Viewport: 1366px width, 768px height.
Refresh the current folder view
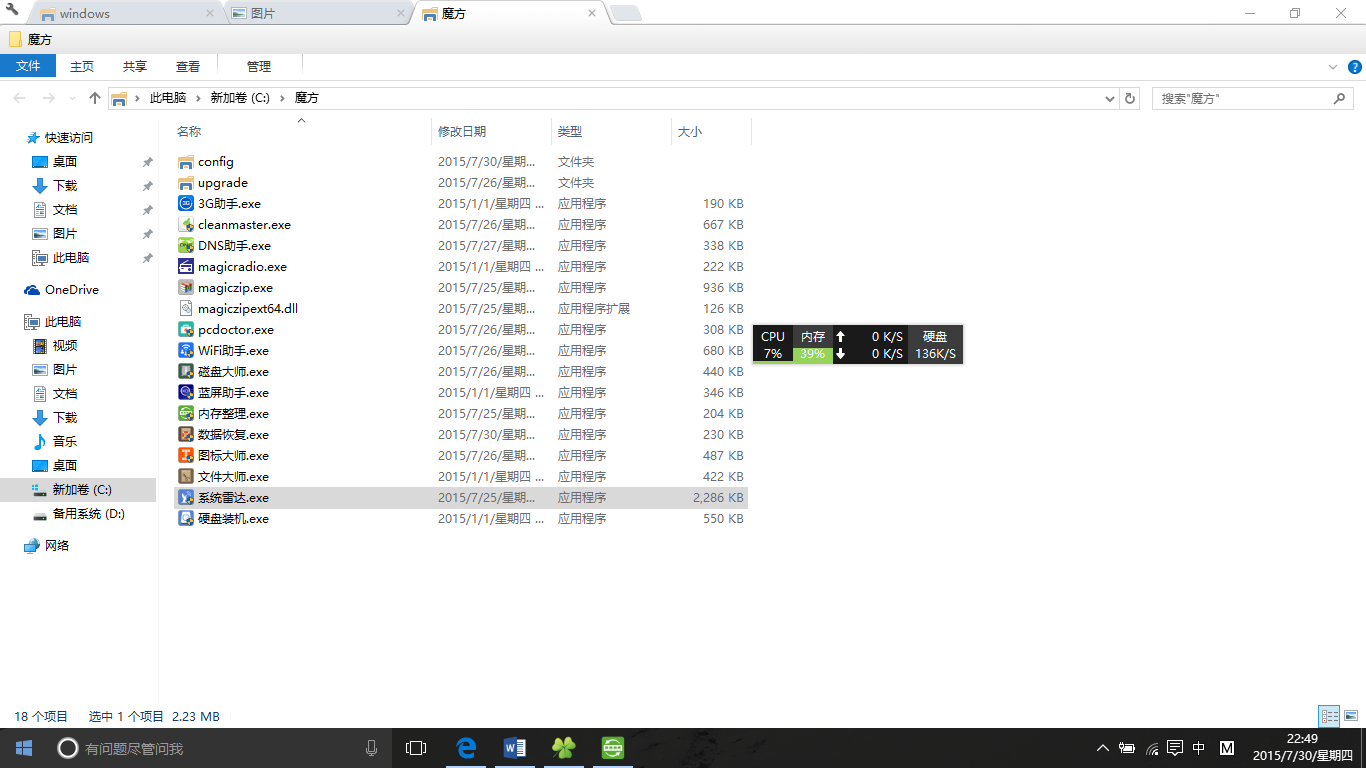pyautogui.click(x=1131, y=99)
